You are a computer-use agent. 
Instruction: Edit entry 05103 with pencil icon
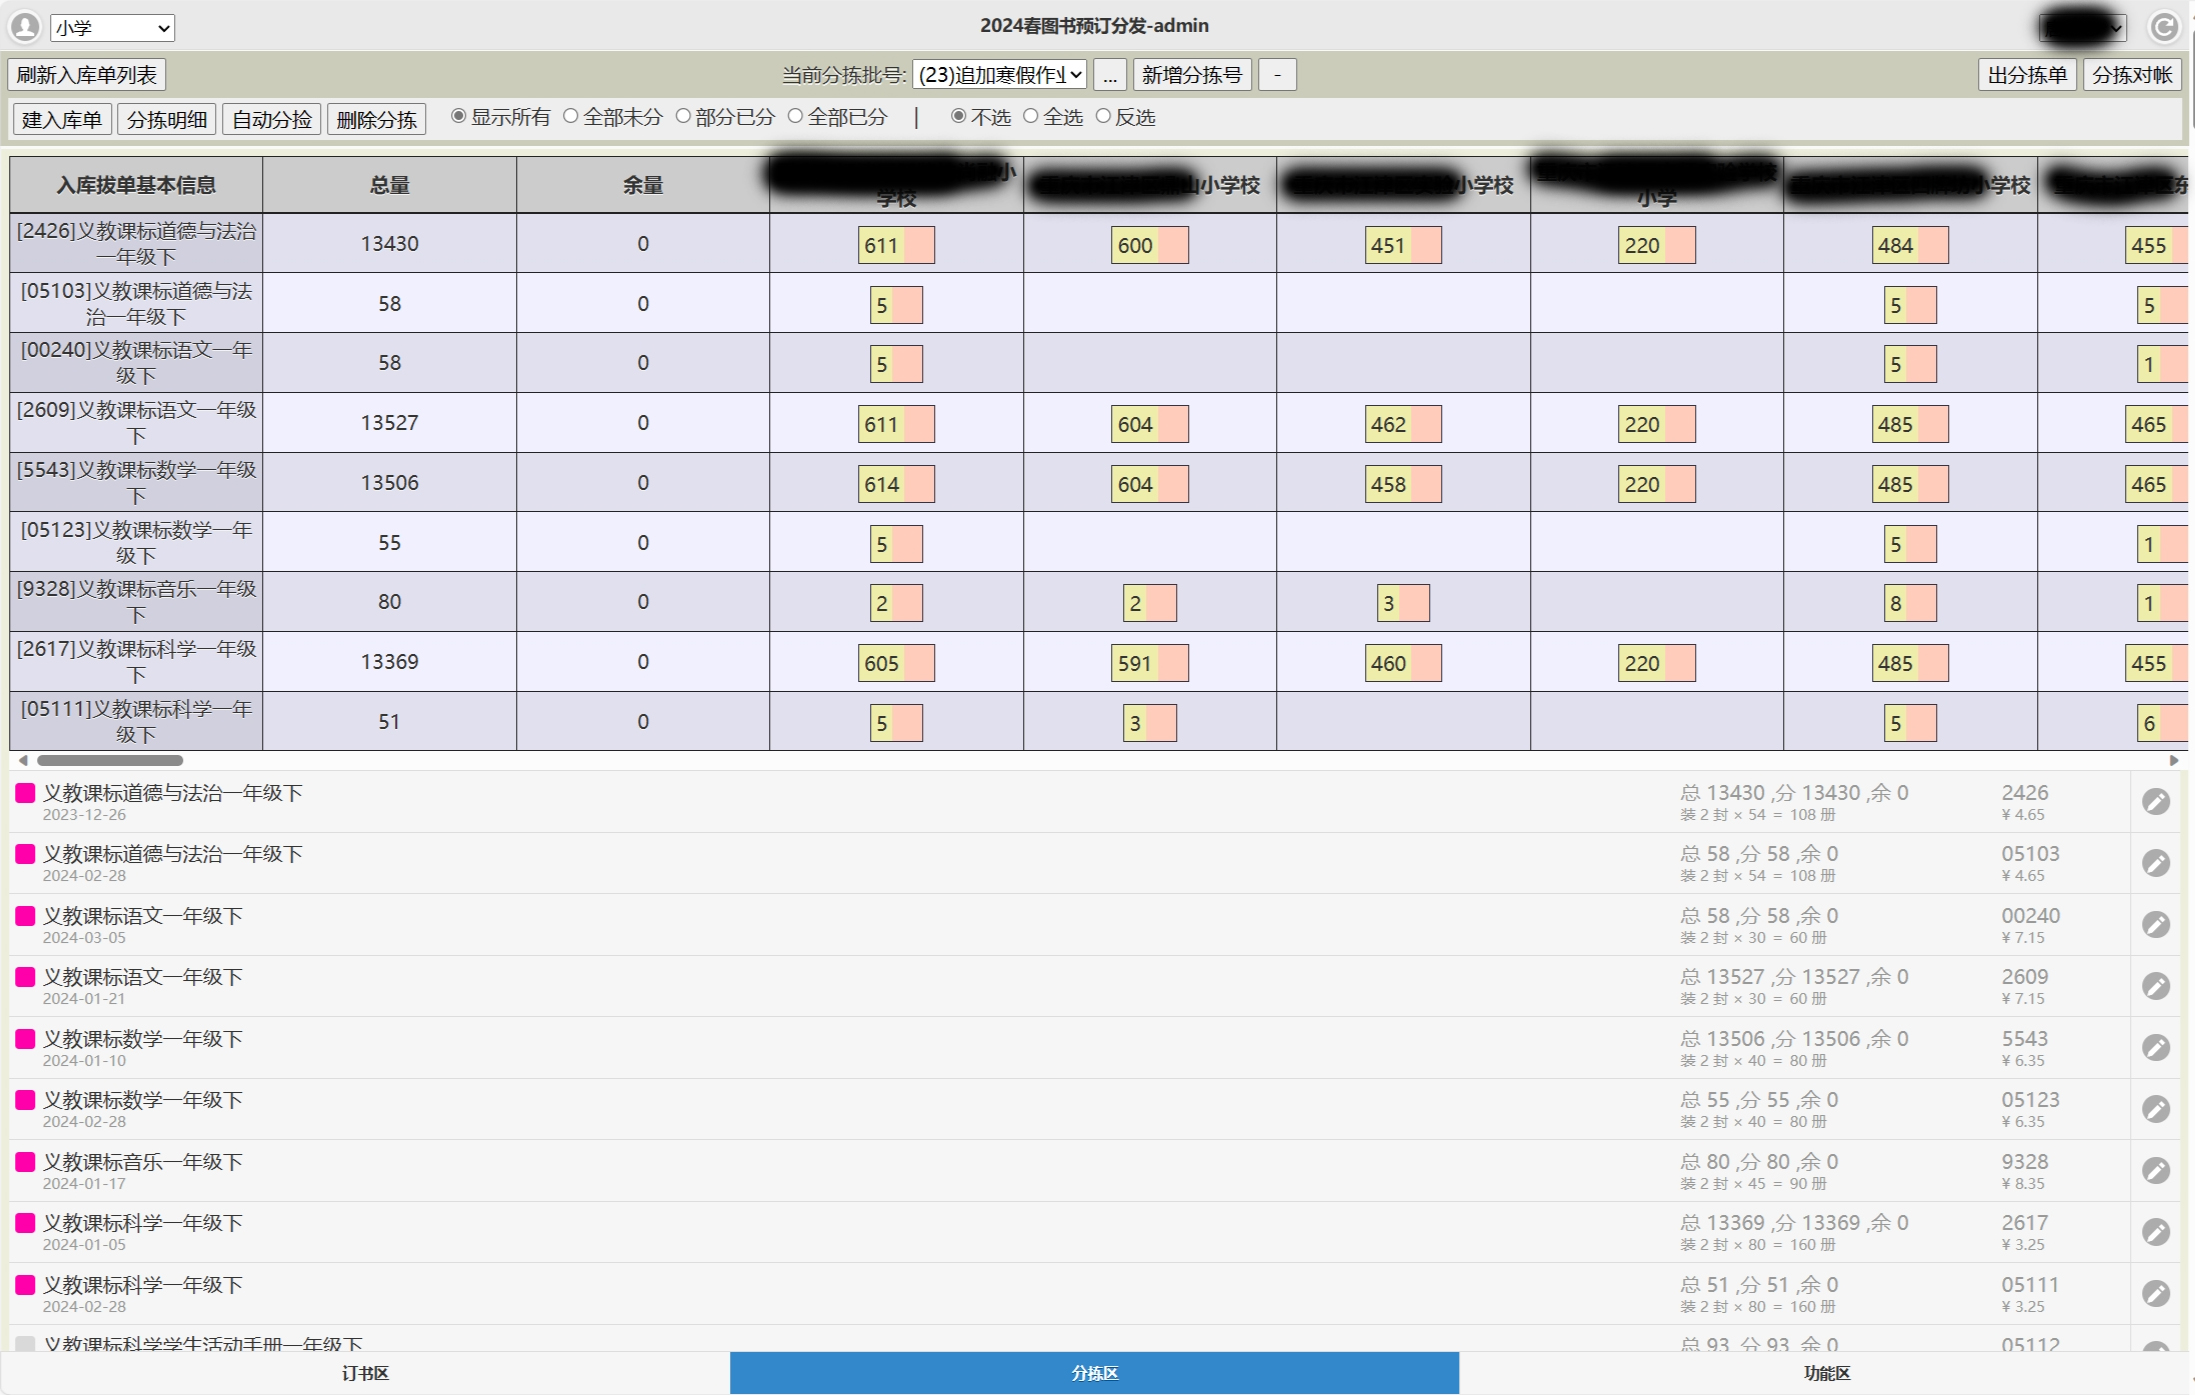pyautogui.click(x=2156, y=863)
